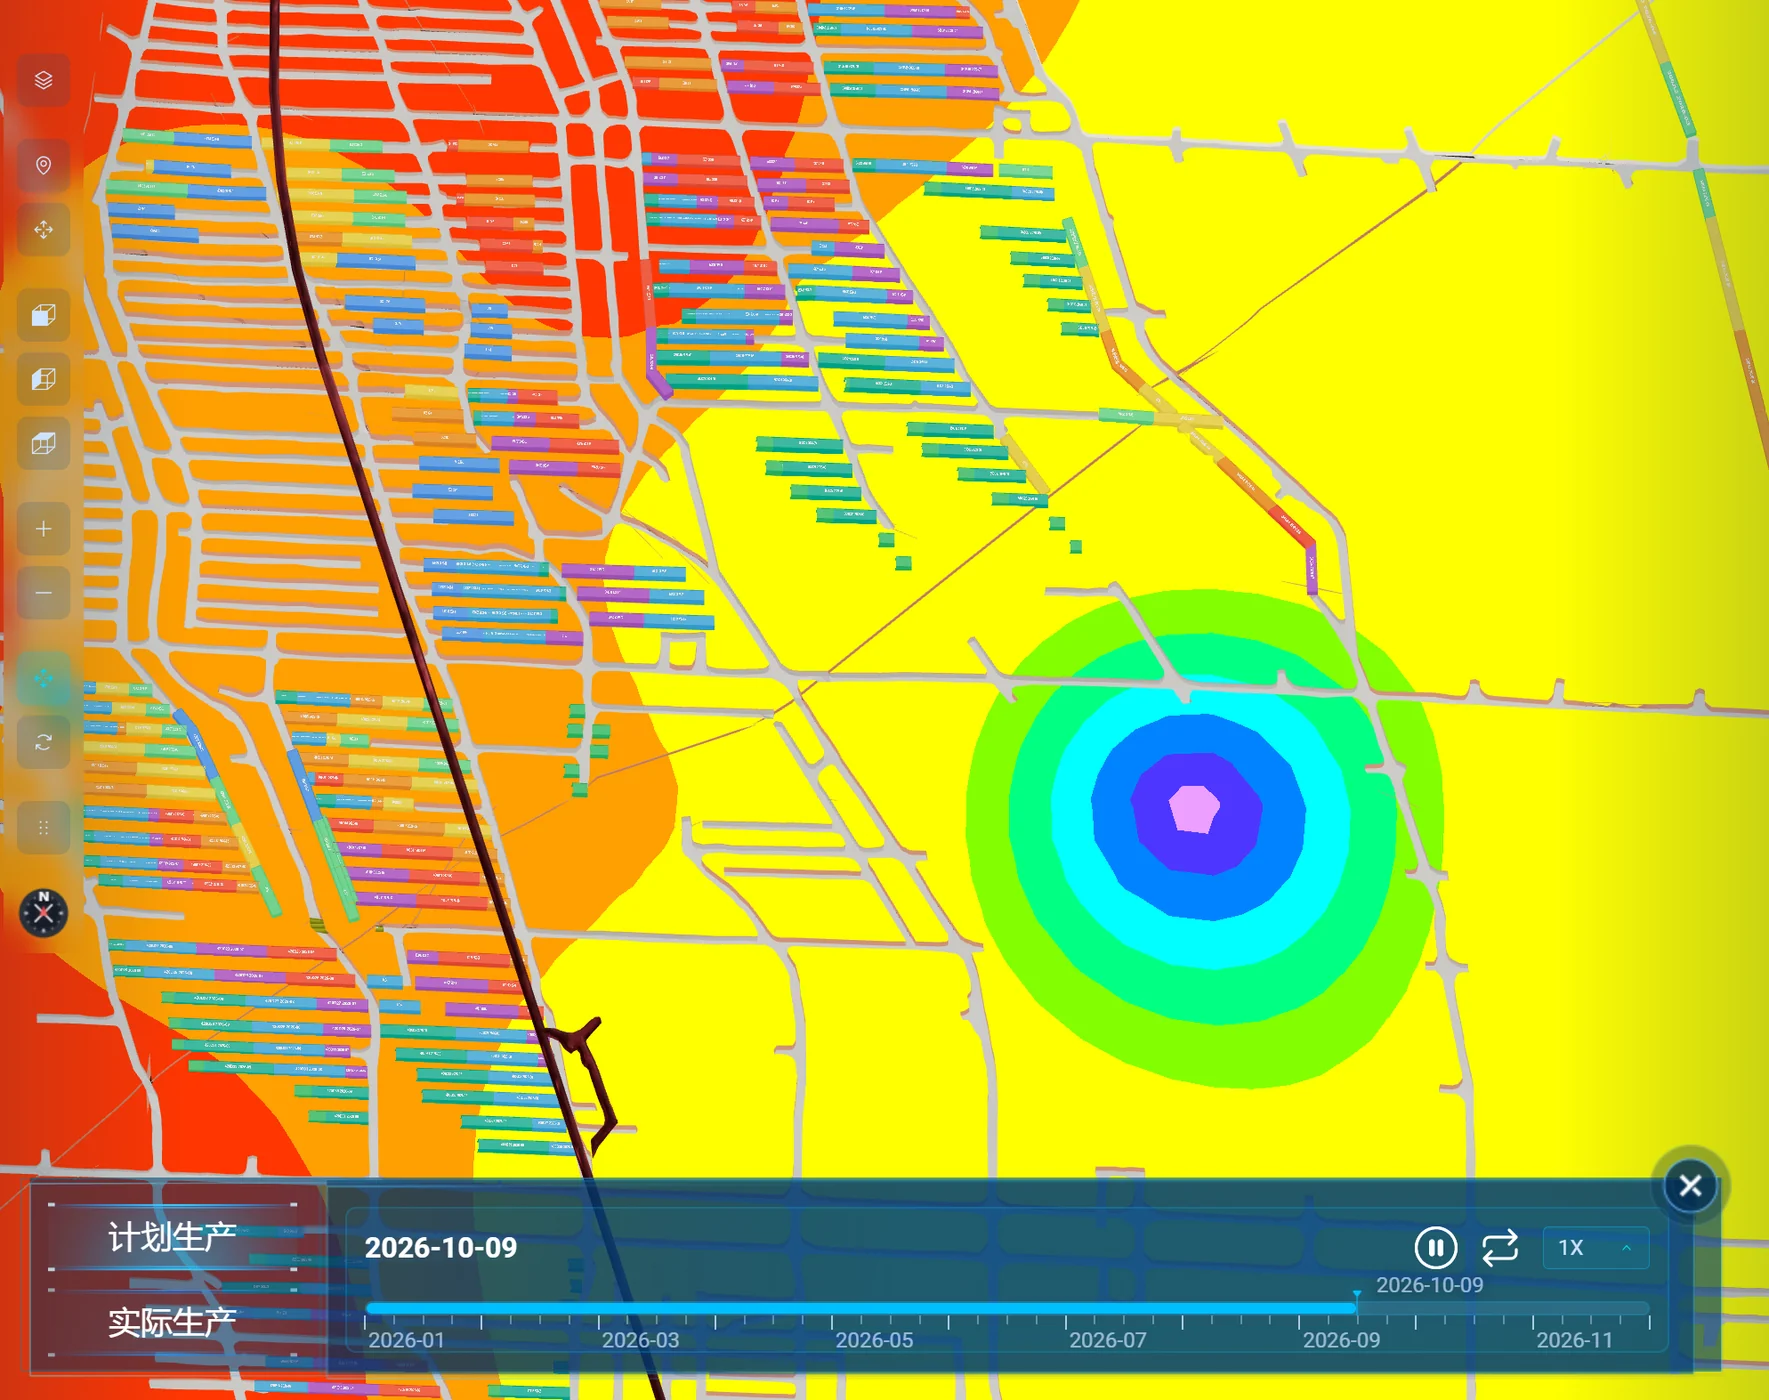Toggle the highlighted pan mode icon
This screenshot has width=1769, height=1400.
click(43, 679)
